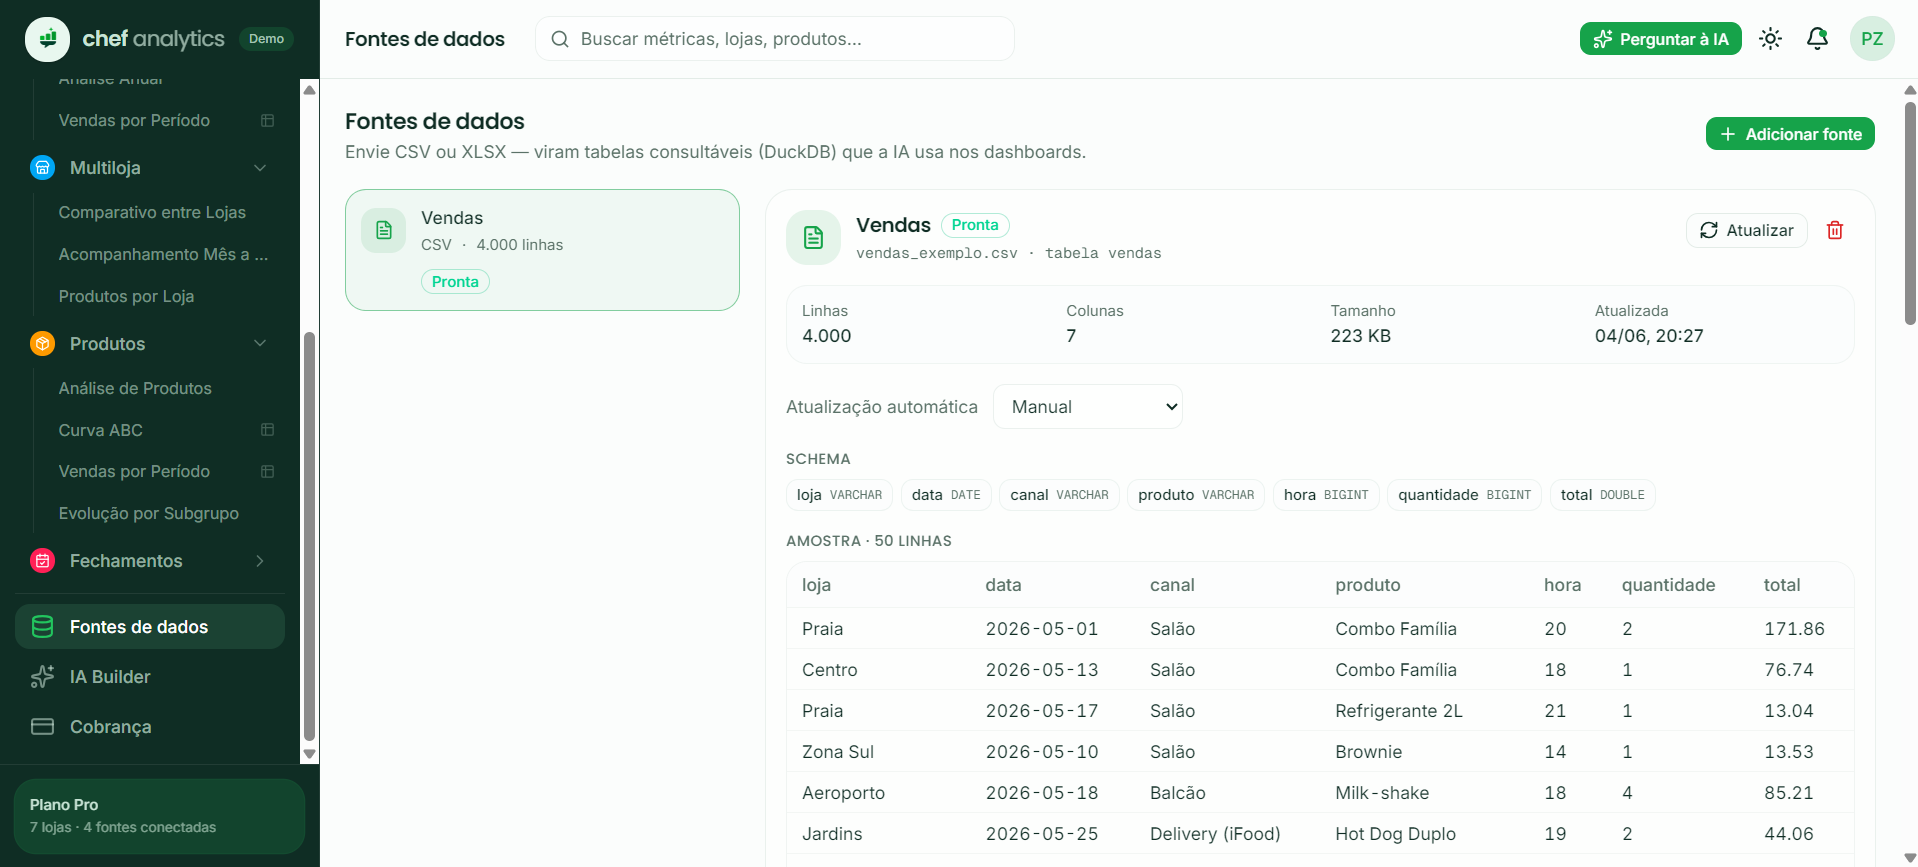The height and width of the screenshot is (867, 1918).
Task: Click the 2026-05-13 date cell
Action: 1042,670
